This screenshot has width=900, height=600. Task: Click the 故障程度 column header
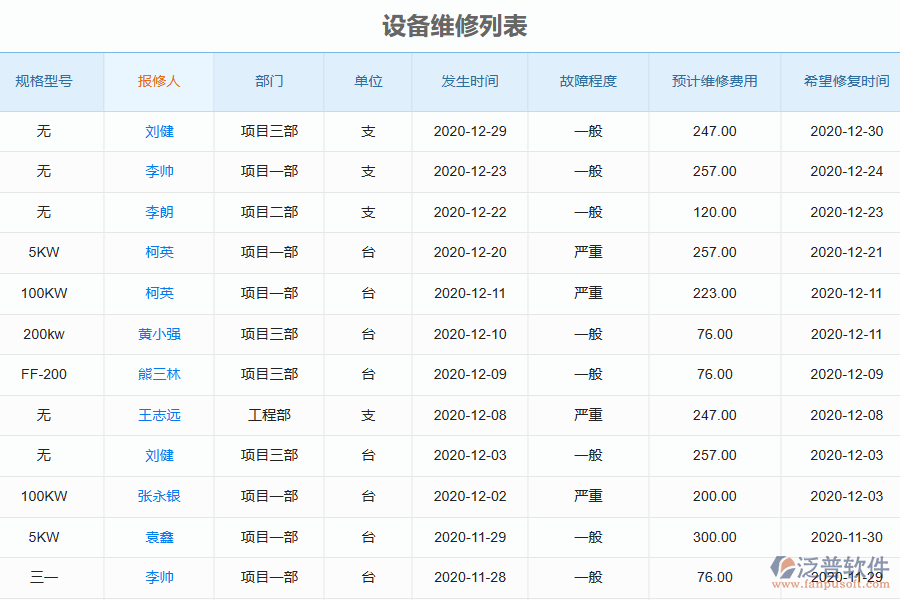[588, 83]
